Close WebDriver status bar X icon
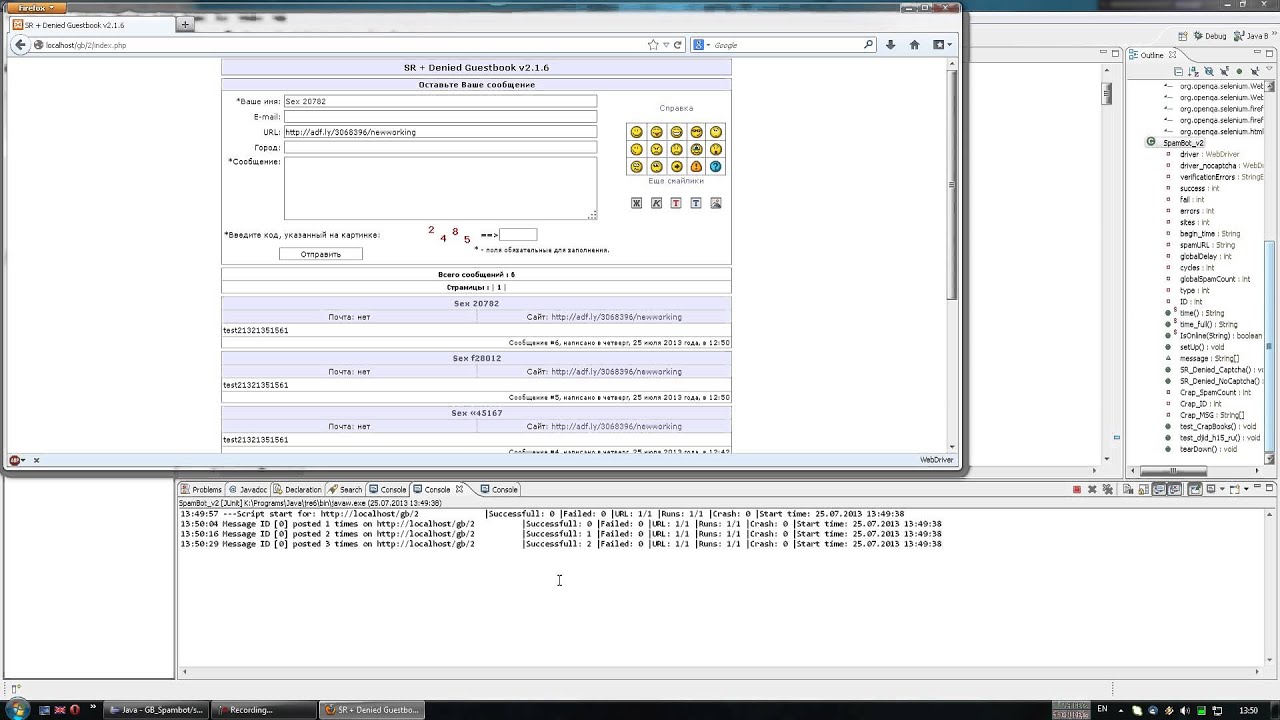This screenshot has width=1280, height=720. coord(36,460)
